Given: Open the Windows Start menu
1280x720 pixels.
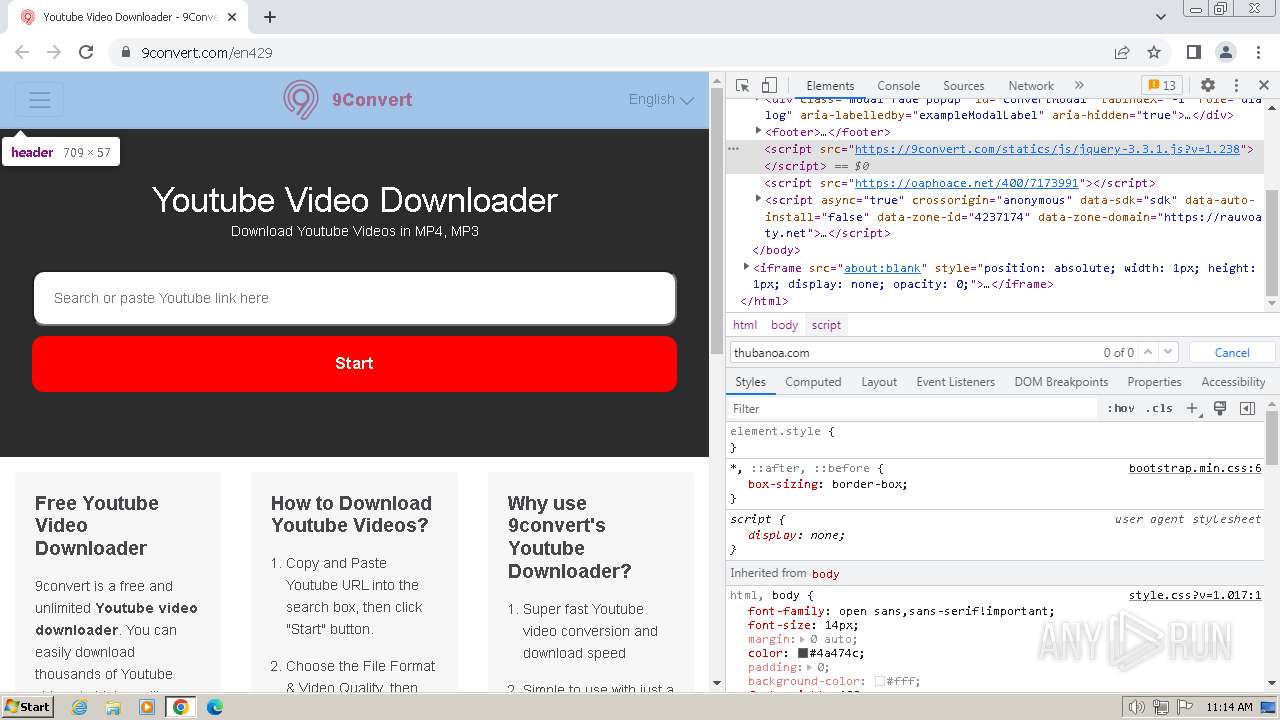Looking at the screenshot, I should click(27, 707).
